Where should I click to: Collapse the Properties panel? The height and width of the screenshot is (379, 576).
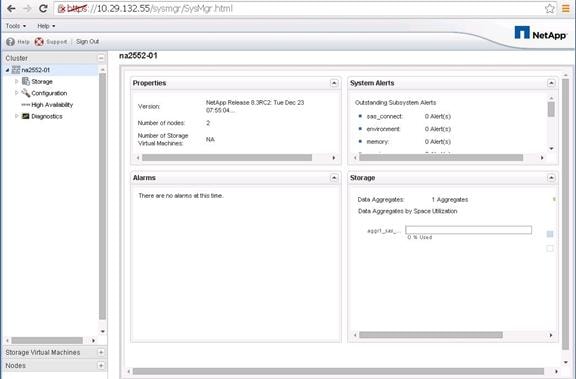[x=334, y=83]
